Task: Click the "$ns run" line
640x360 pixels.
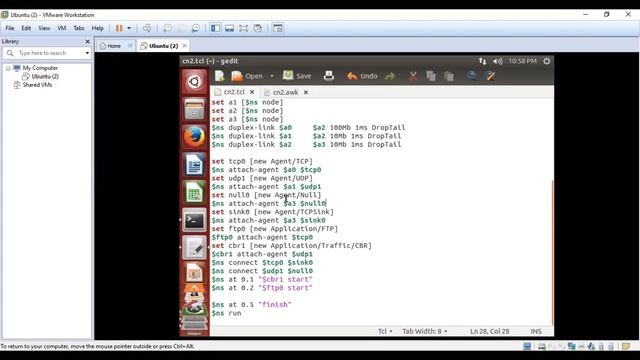Action: (x=226, y=313)
